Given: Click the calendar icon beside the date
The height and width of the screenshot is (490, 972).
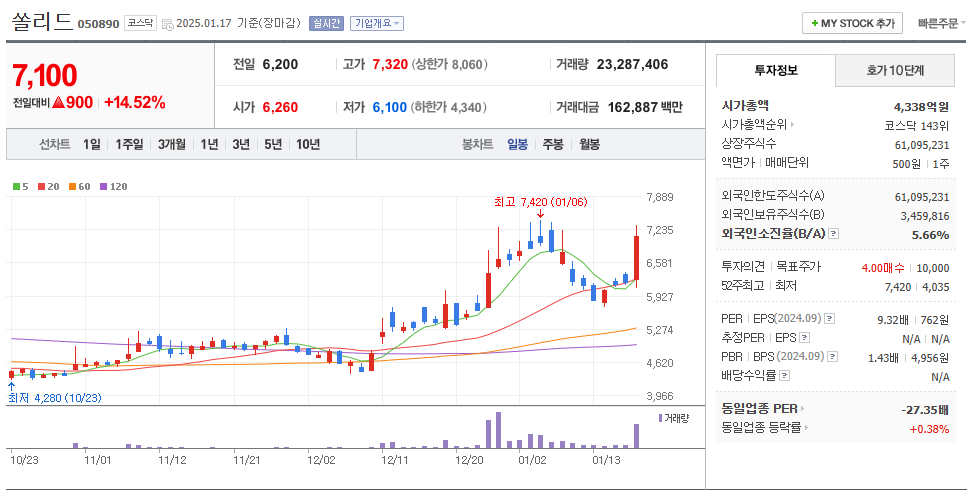Looking at the screenshot, I should tap(166, 23).
